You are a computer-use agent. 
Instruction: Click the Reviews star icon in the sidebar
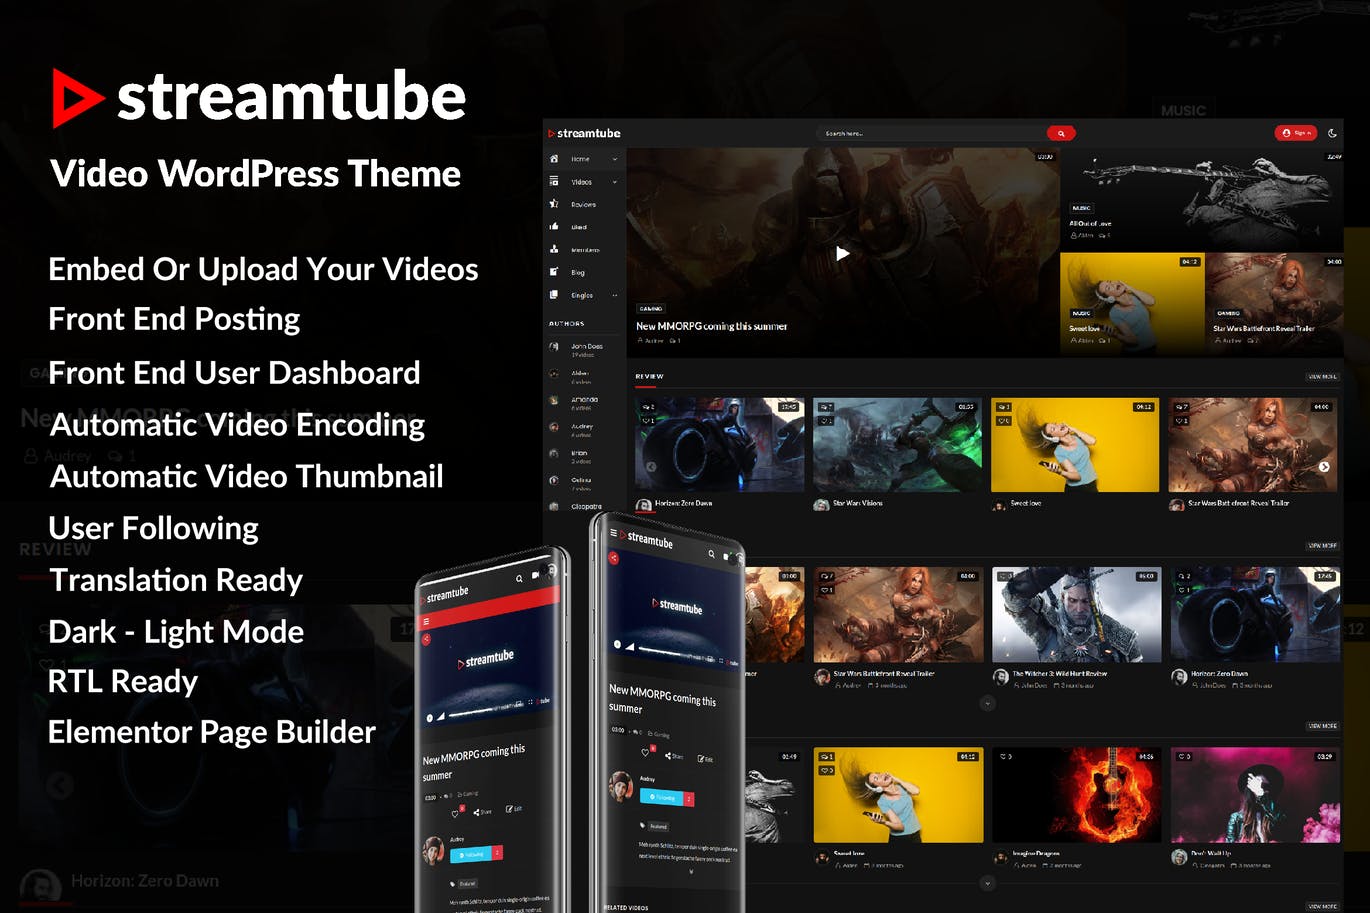pyautogui.click(x=553, y=204)
